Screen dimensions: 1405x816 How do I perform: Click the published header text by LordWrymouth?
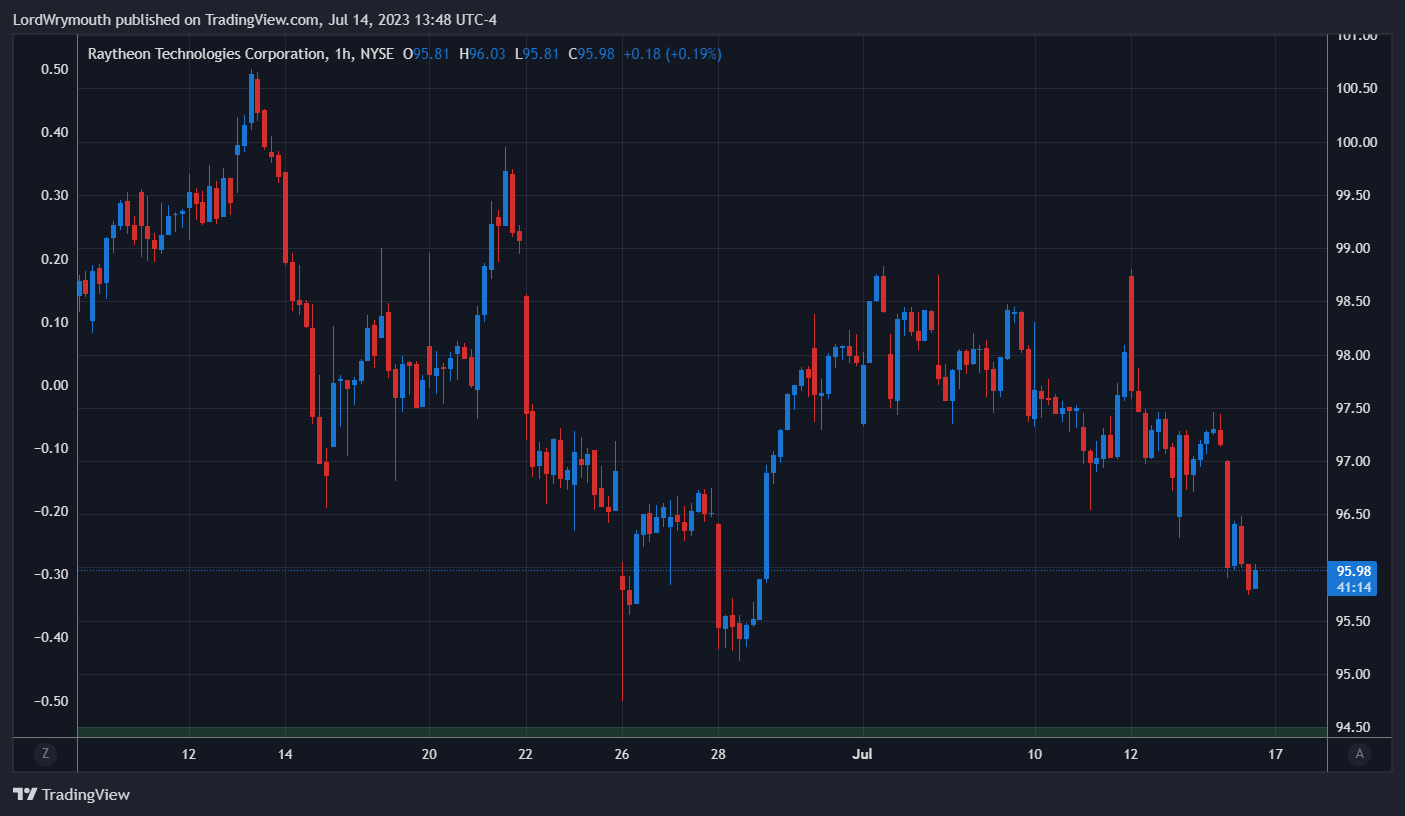[x=255, y=20]
